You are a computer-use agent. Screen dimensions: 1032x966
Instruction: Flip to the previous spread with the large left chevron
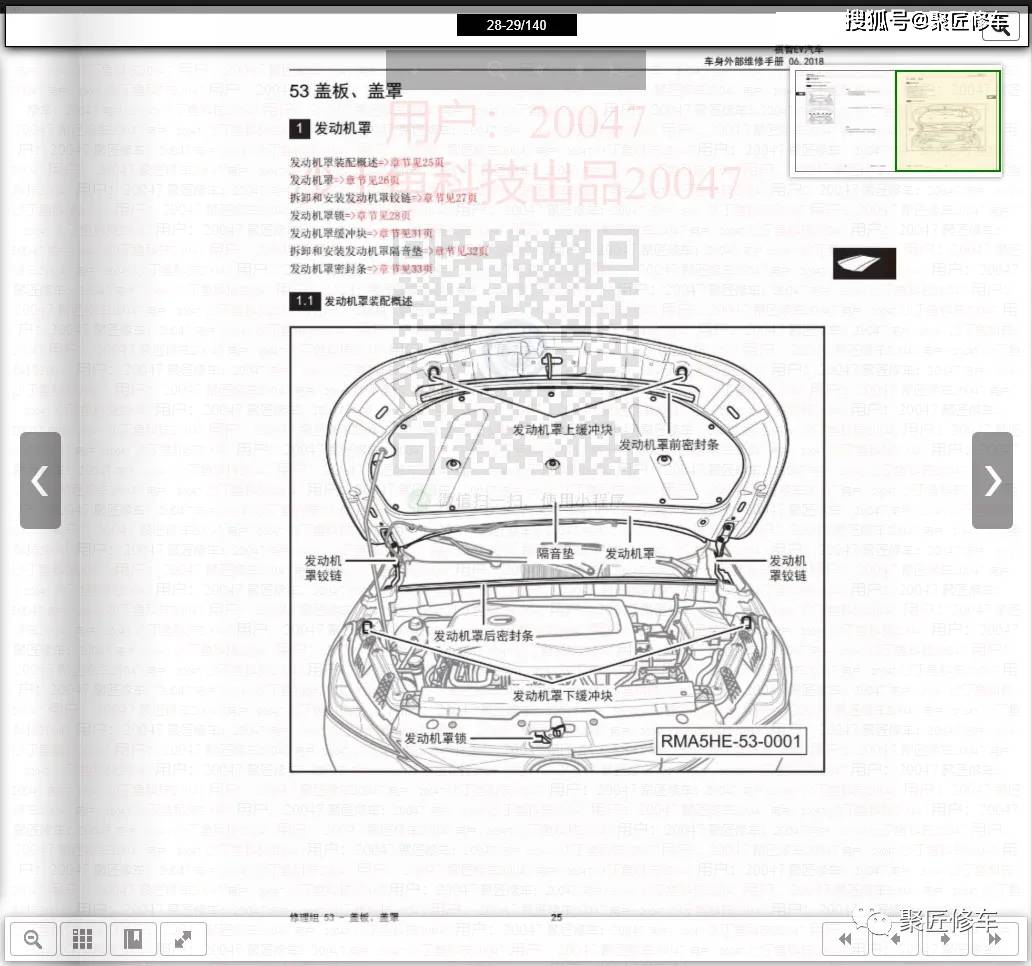[x=40, y=480]
